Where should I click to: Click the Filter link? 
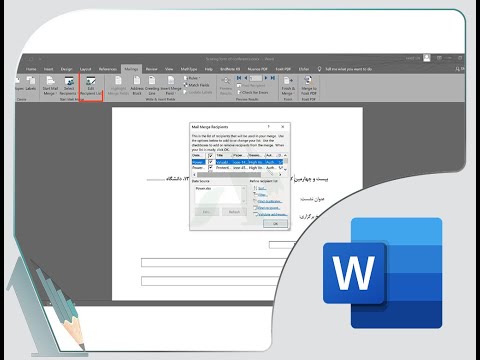[x=263, y=195]
